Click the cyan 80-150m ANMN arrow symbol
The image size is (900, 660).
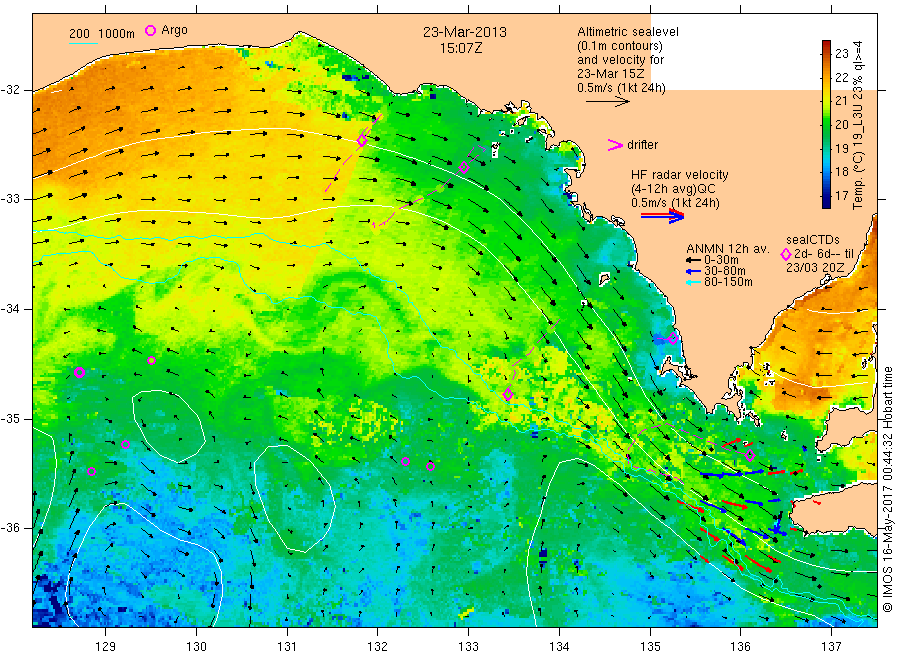pos(693,282)
